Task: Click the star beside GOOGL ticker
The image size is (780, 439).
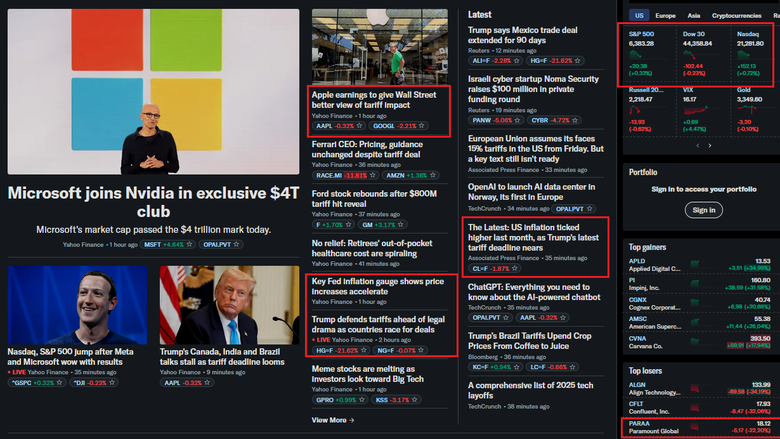Action: (x=421, y=126)
